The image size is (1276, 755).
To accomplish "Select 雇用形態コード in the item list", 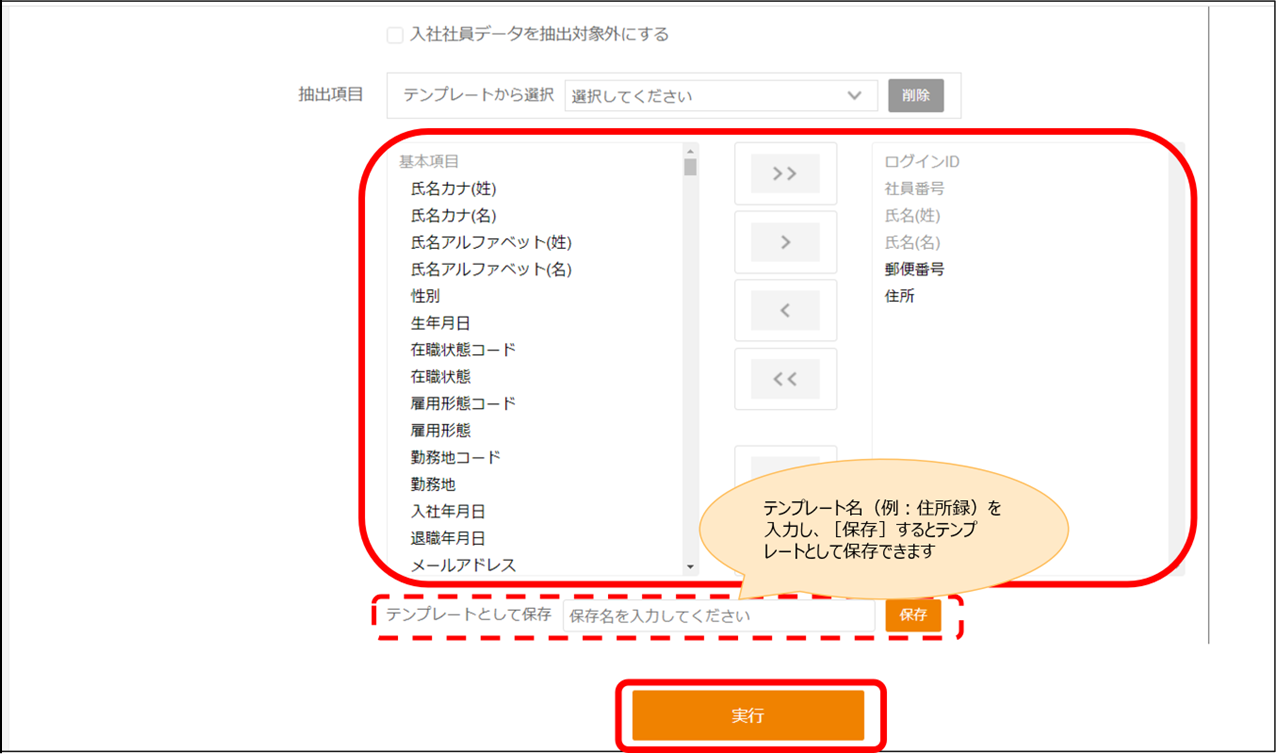I will tap(463, 404).
